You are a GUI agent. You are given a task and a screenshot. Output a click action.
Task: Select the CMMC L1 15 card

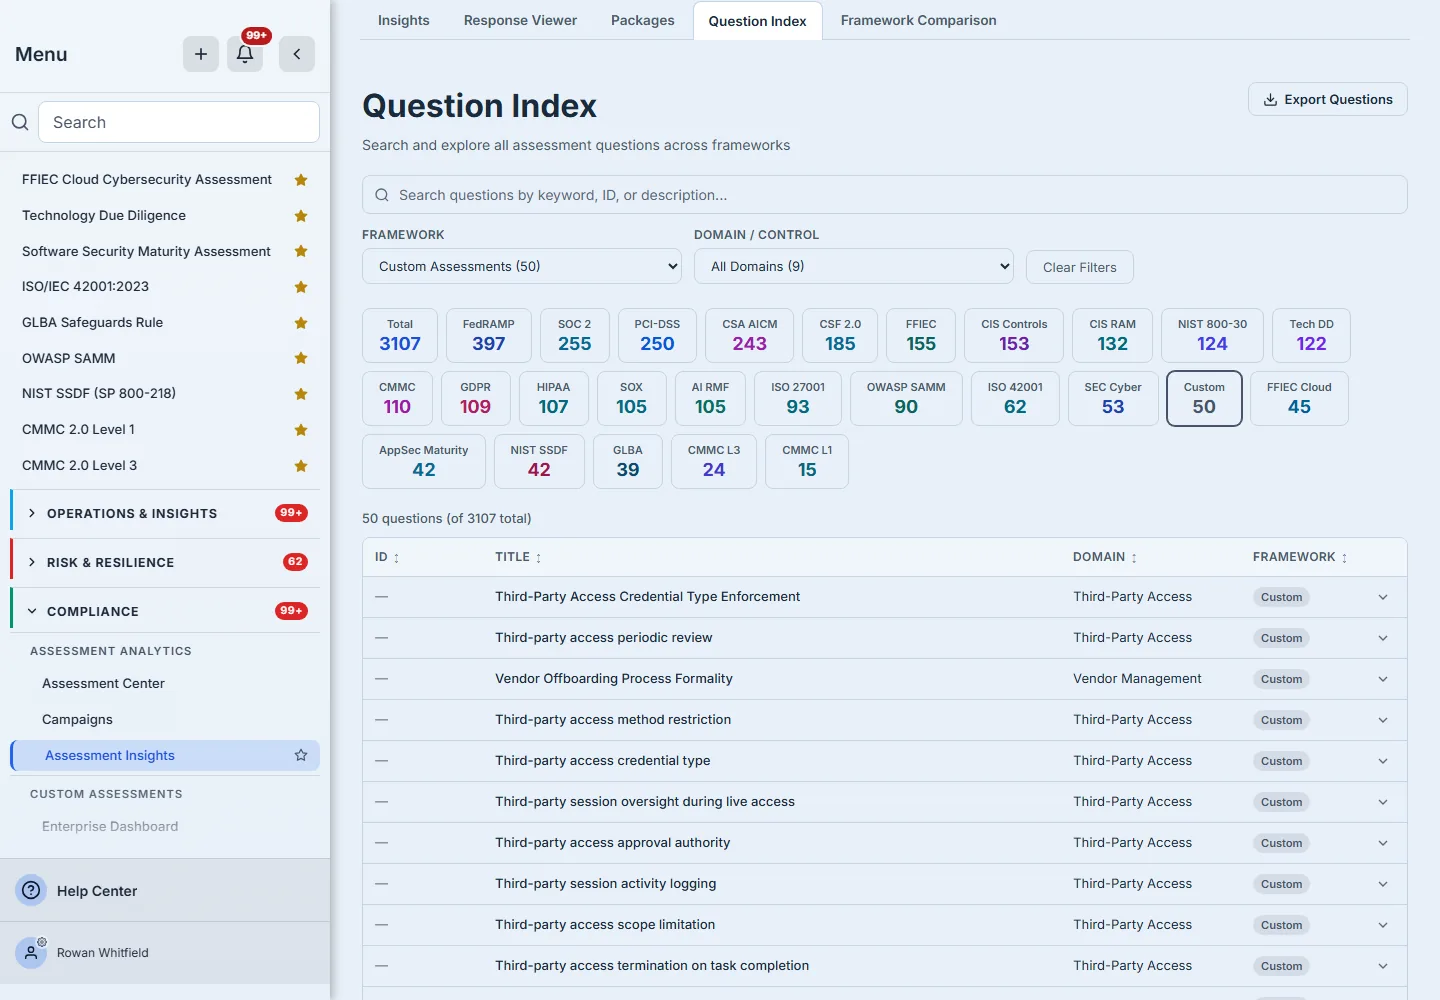pos(807,461)
